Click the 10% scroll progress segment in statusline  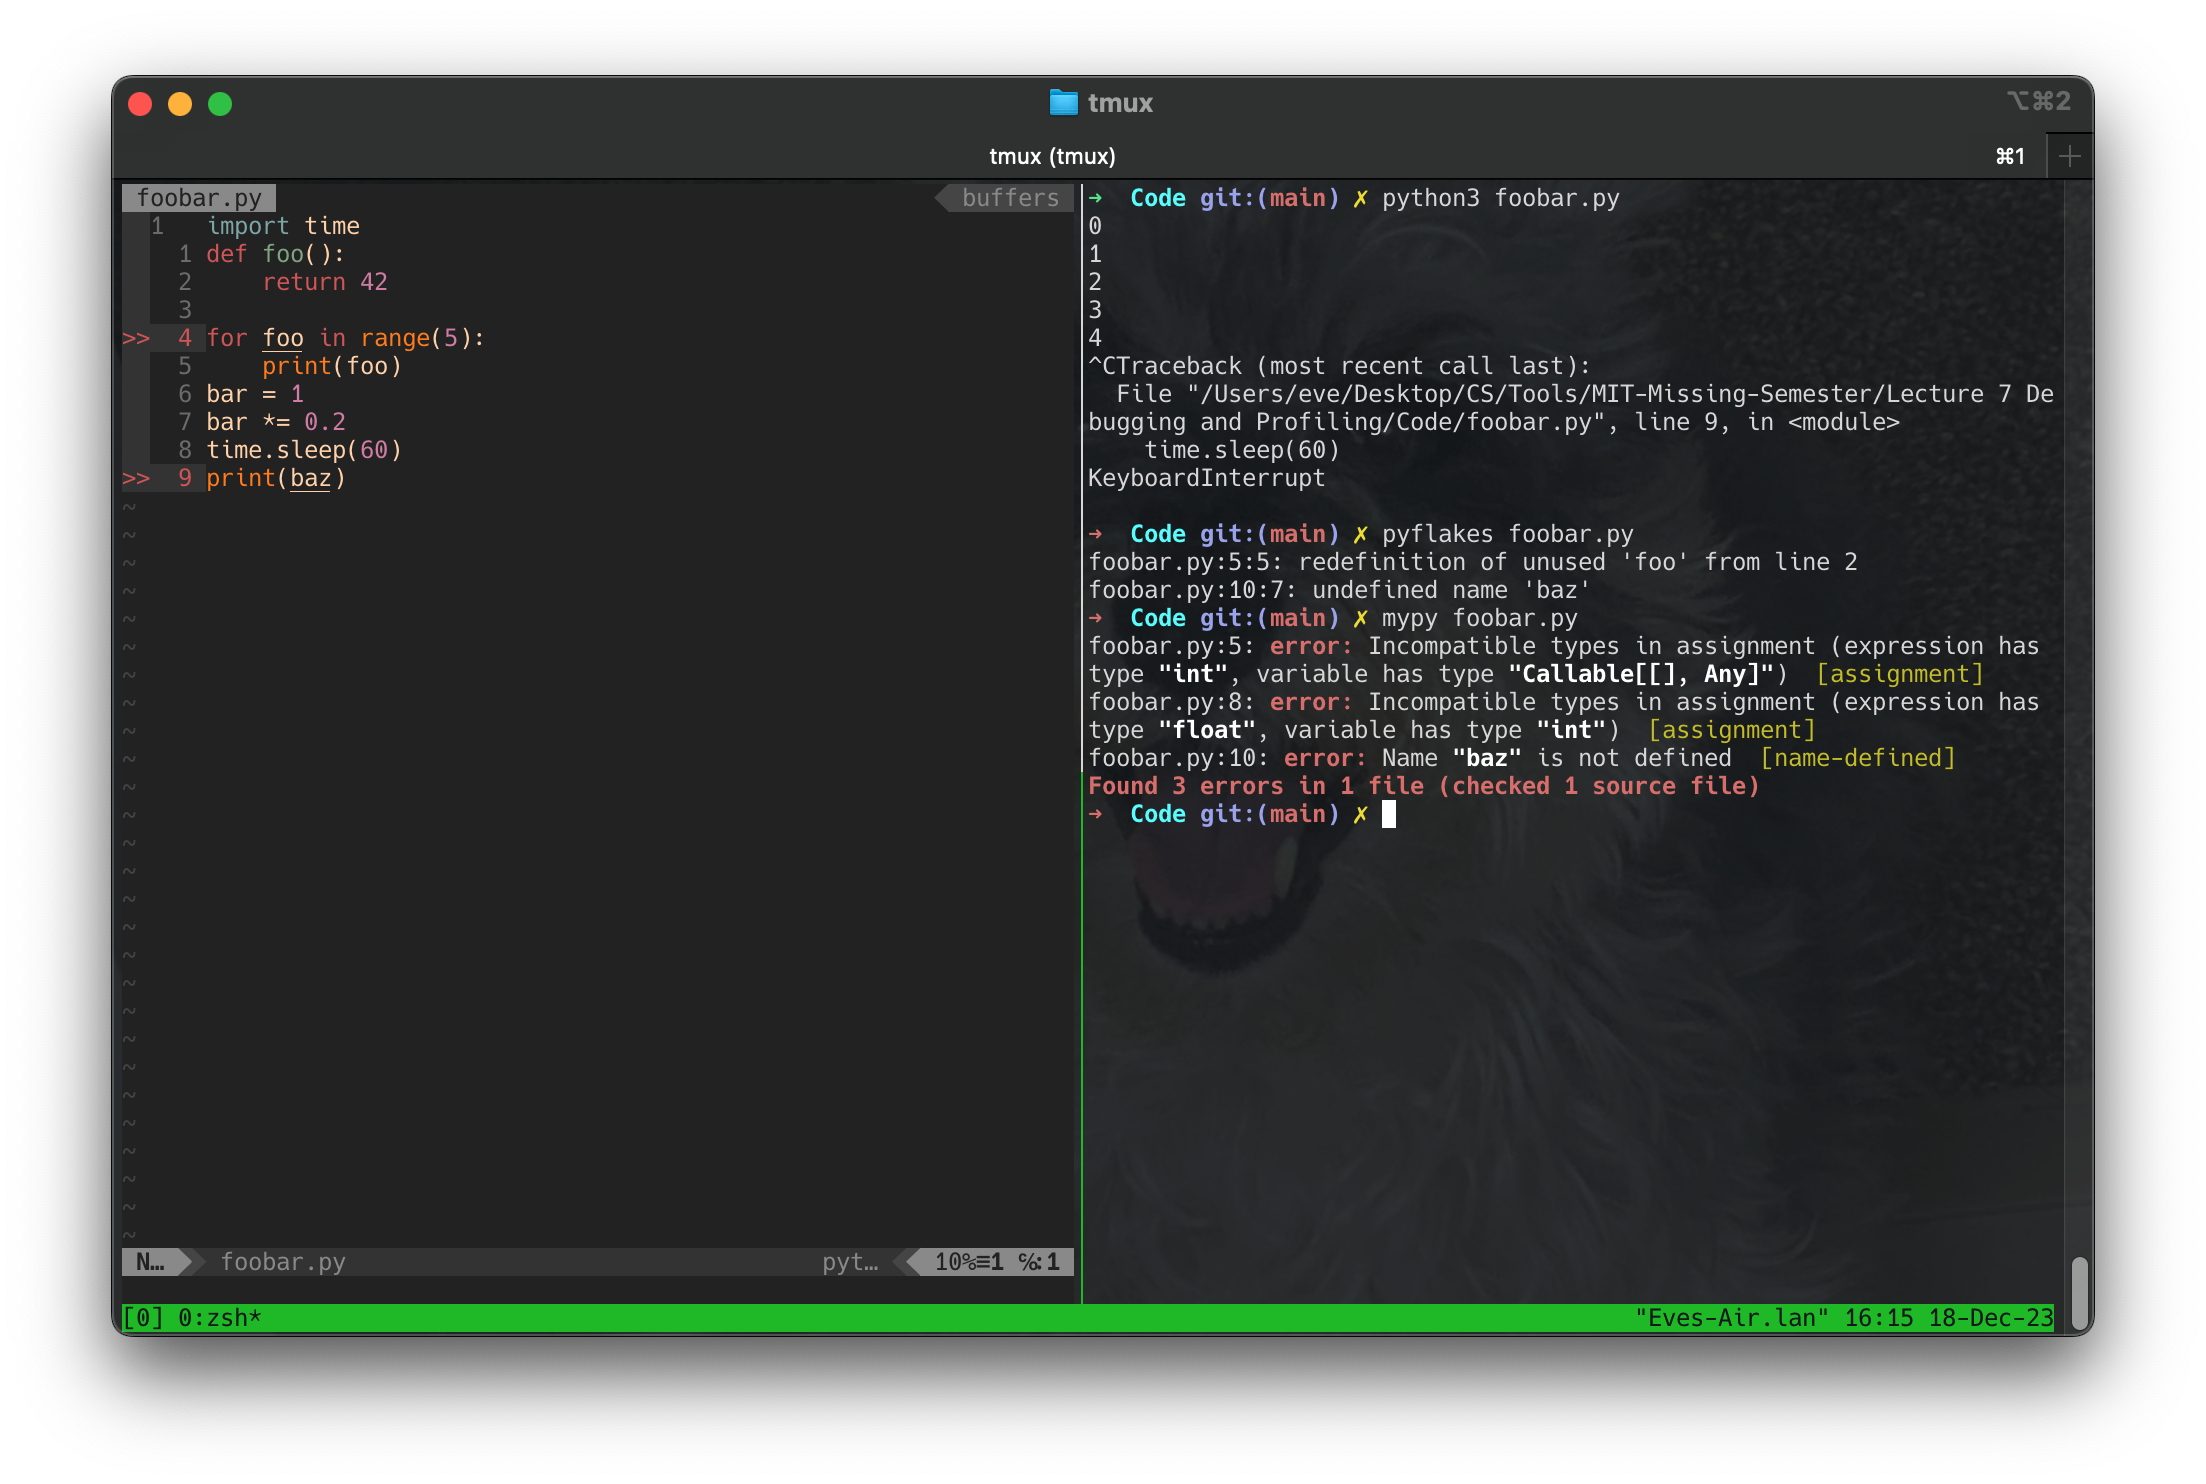tap(957, 1262)
